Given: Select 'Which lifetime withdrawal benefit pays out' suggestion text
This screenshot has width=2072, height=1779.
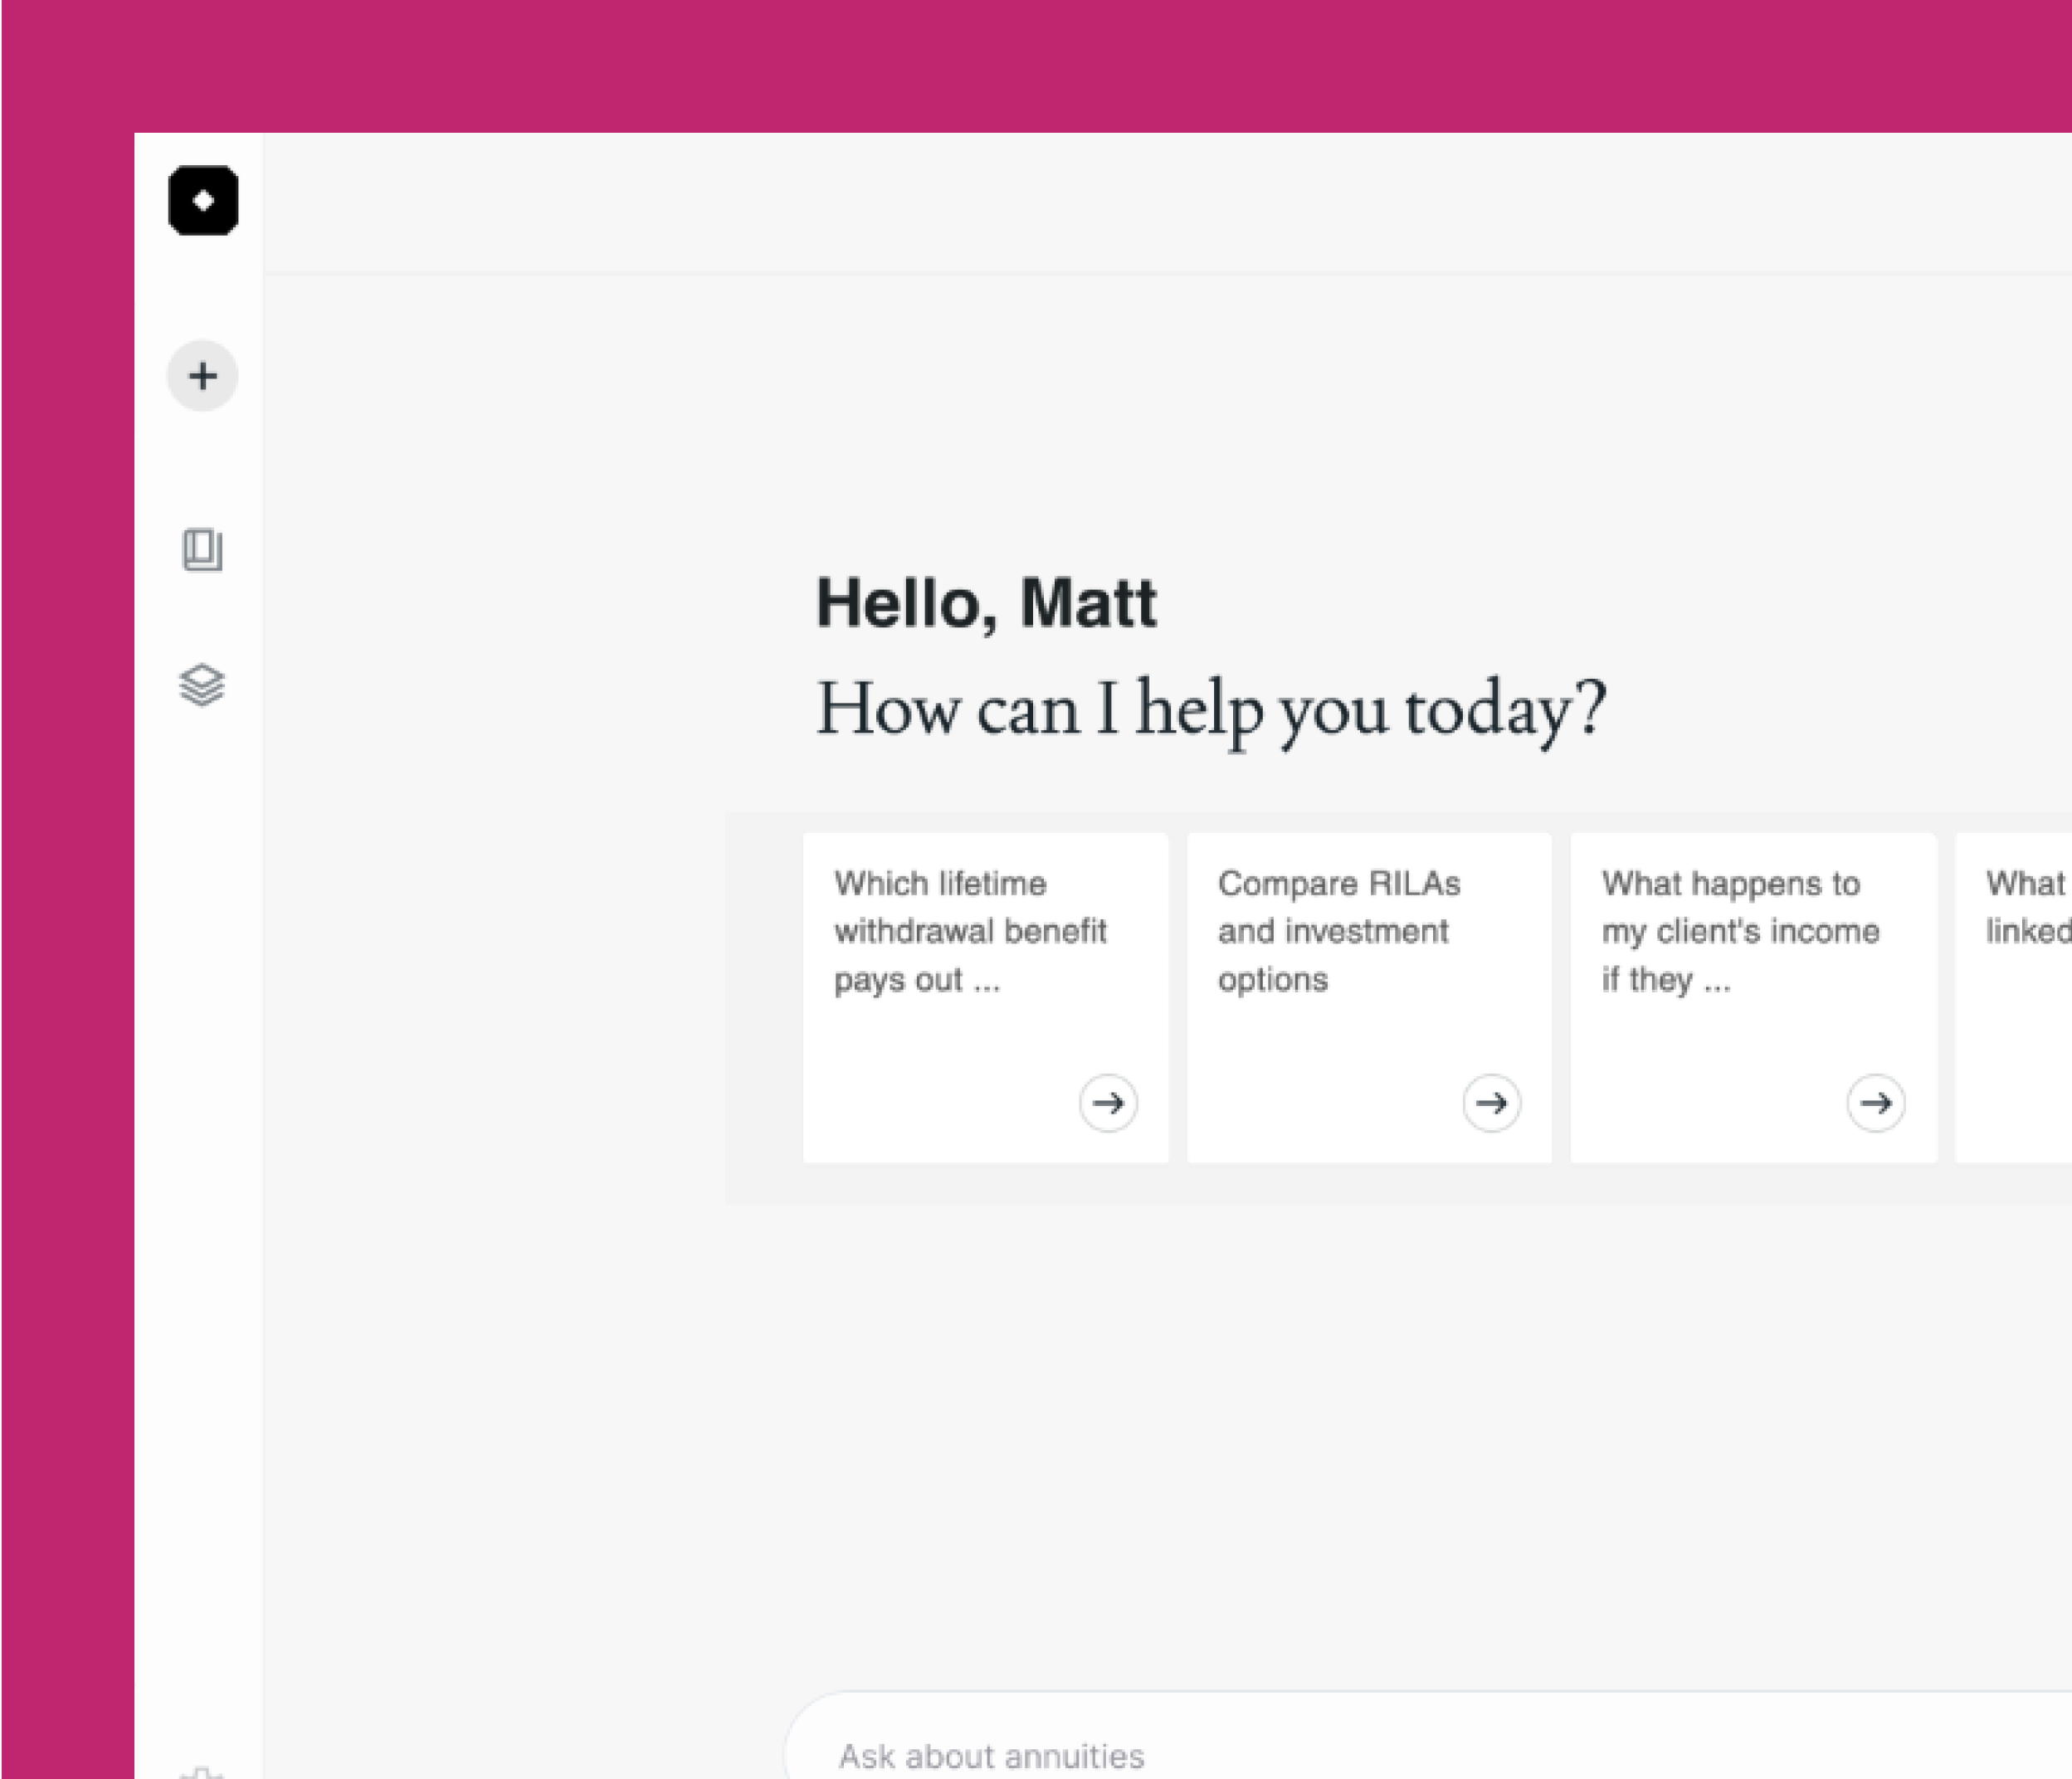Looking at the screenshot, I should pos(970,931).
